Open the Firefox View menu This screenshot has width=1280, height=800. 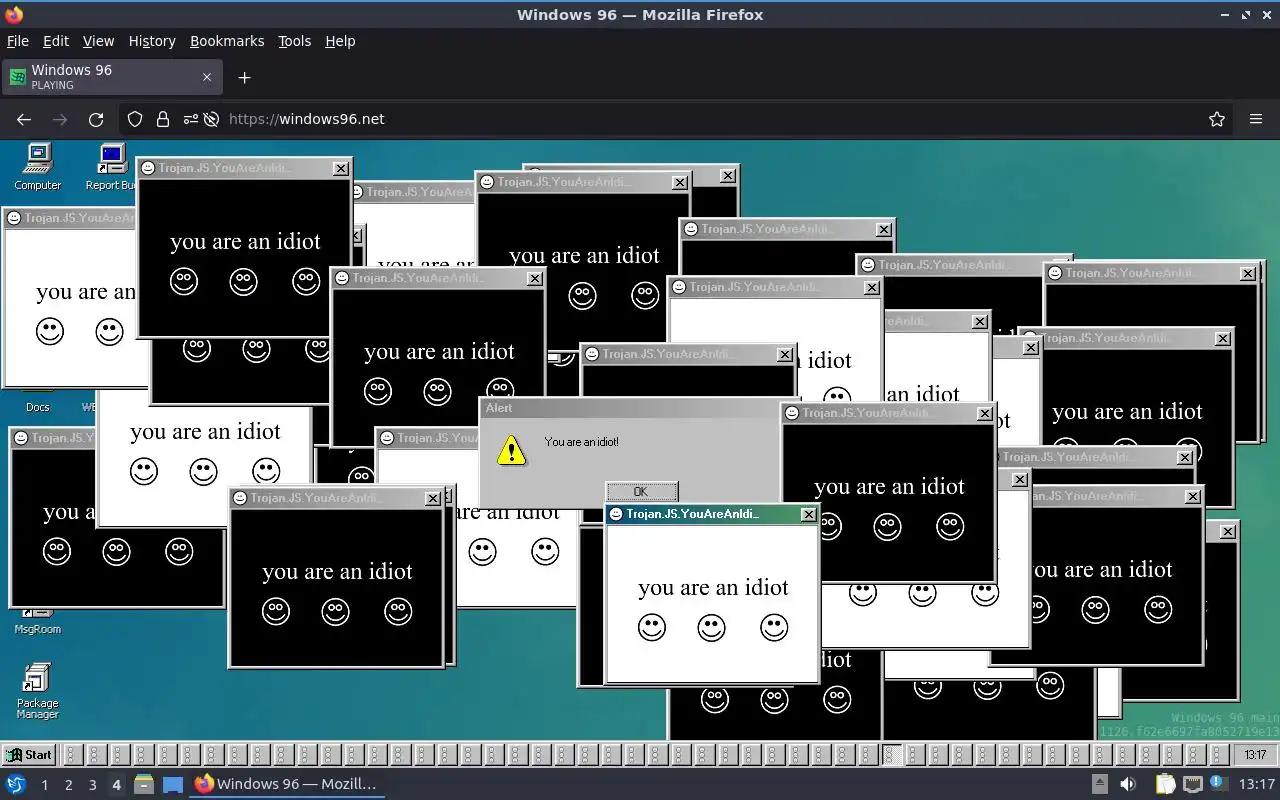(98, 41)
